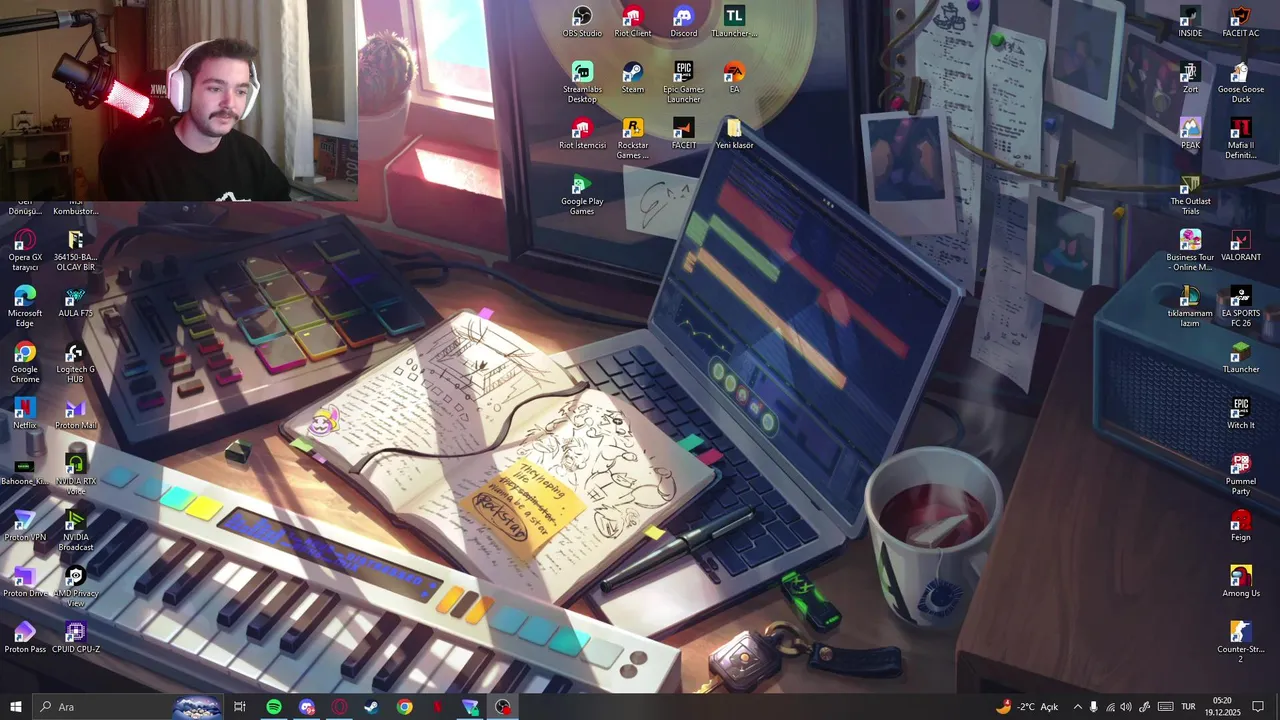Select the Netflix desktop icon

[x=25, y=414]
